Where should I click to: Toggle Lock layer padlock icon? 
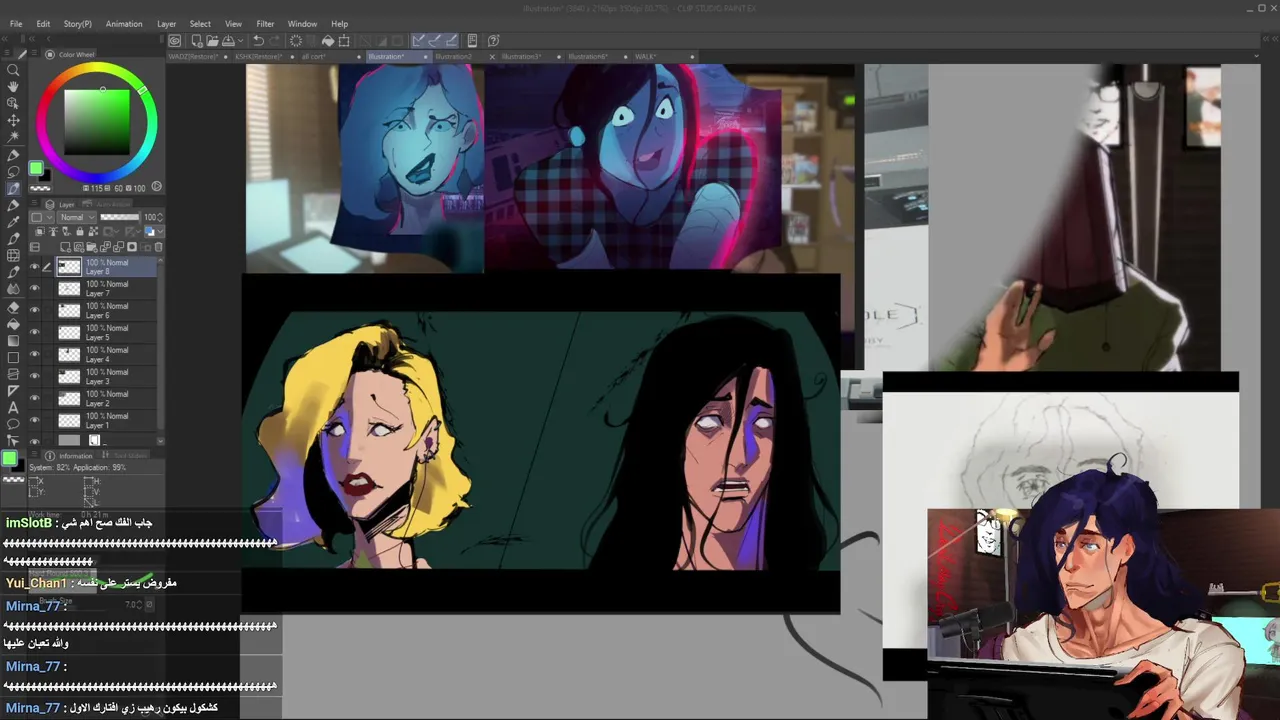80,231
